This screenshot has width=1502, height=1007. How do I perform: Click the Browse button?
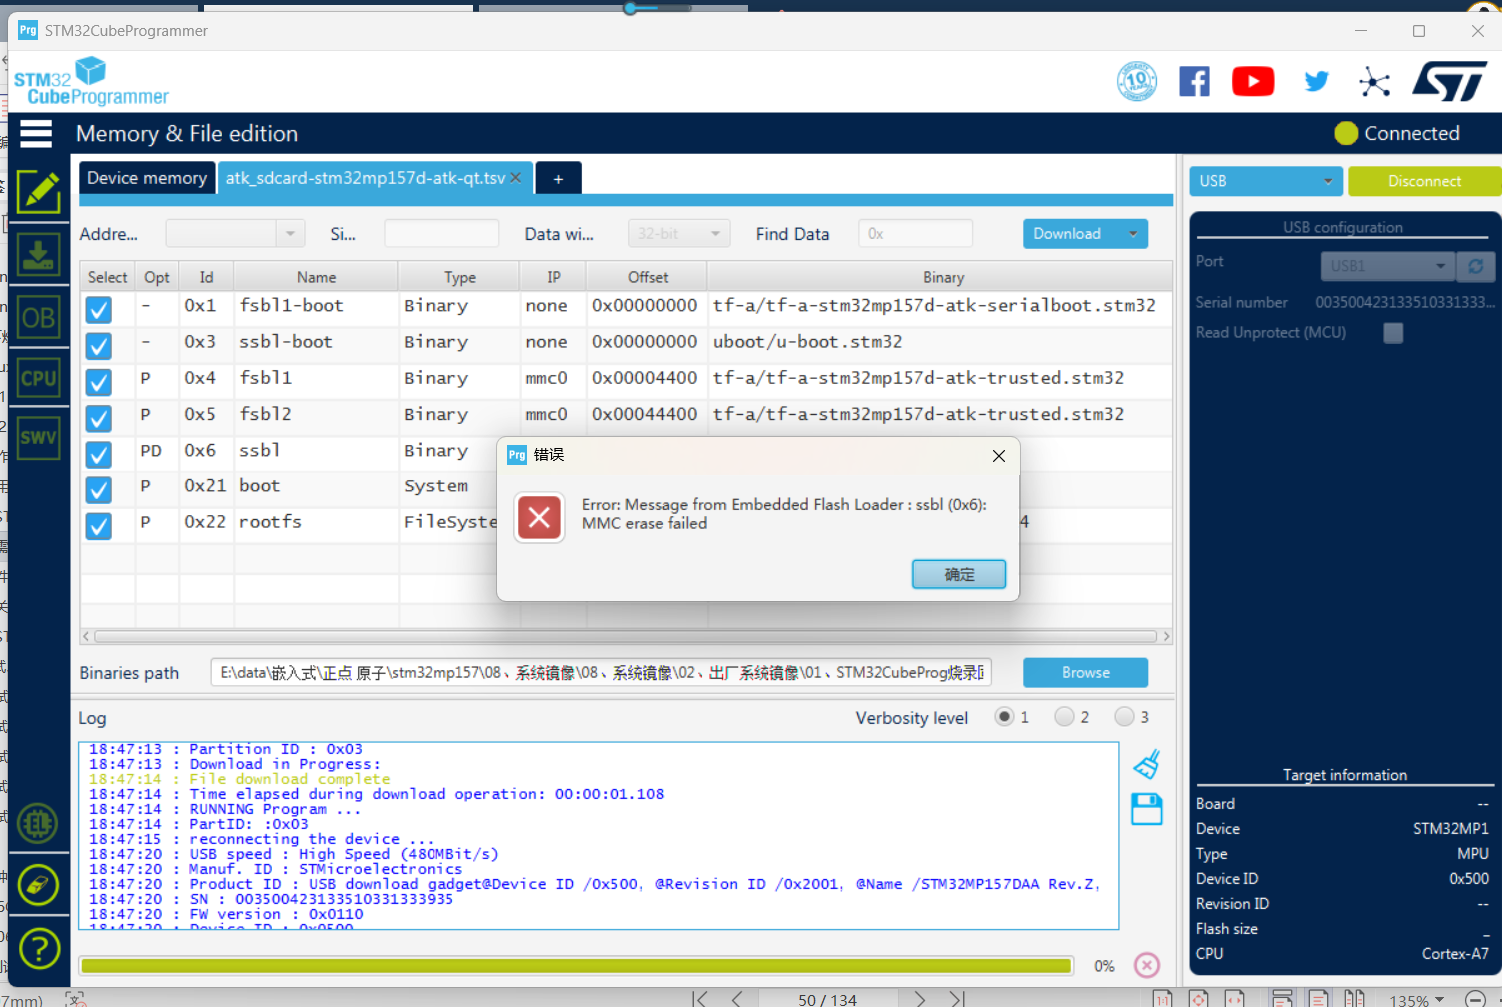(x=1085, y=673)
